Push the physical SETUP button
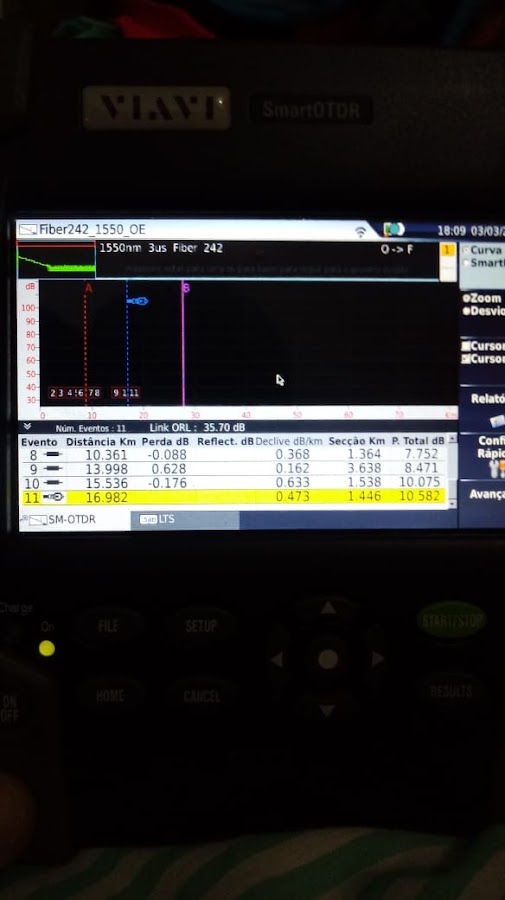Image resolution: width=505 pixels, height=900 pixels. [201, 626]
